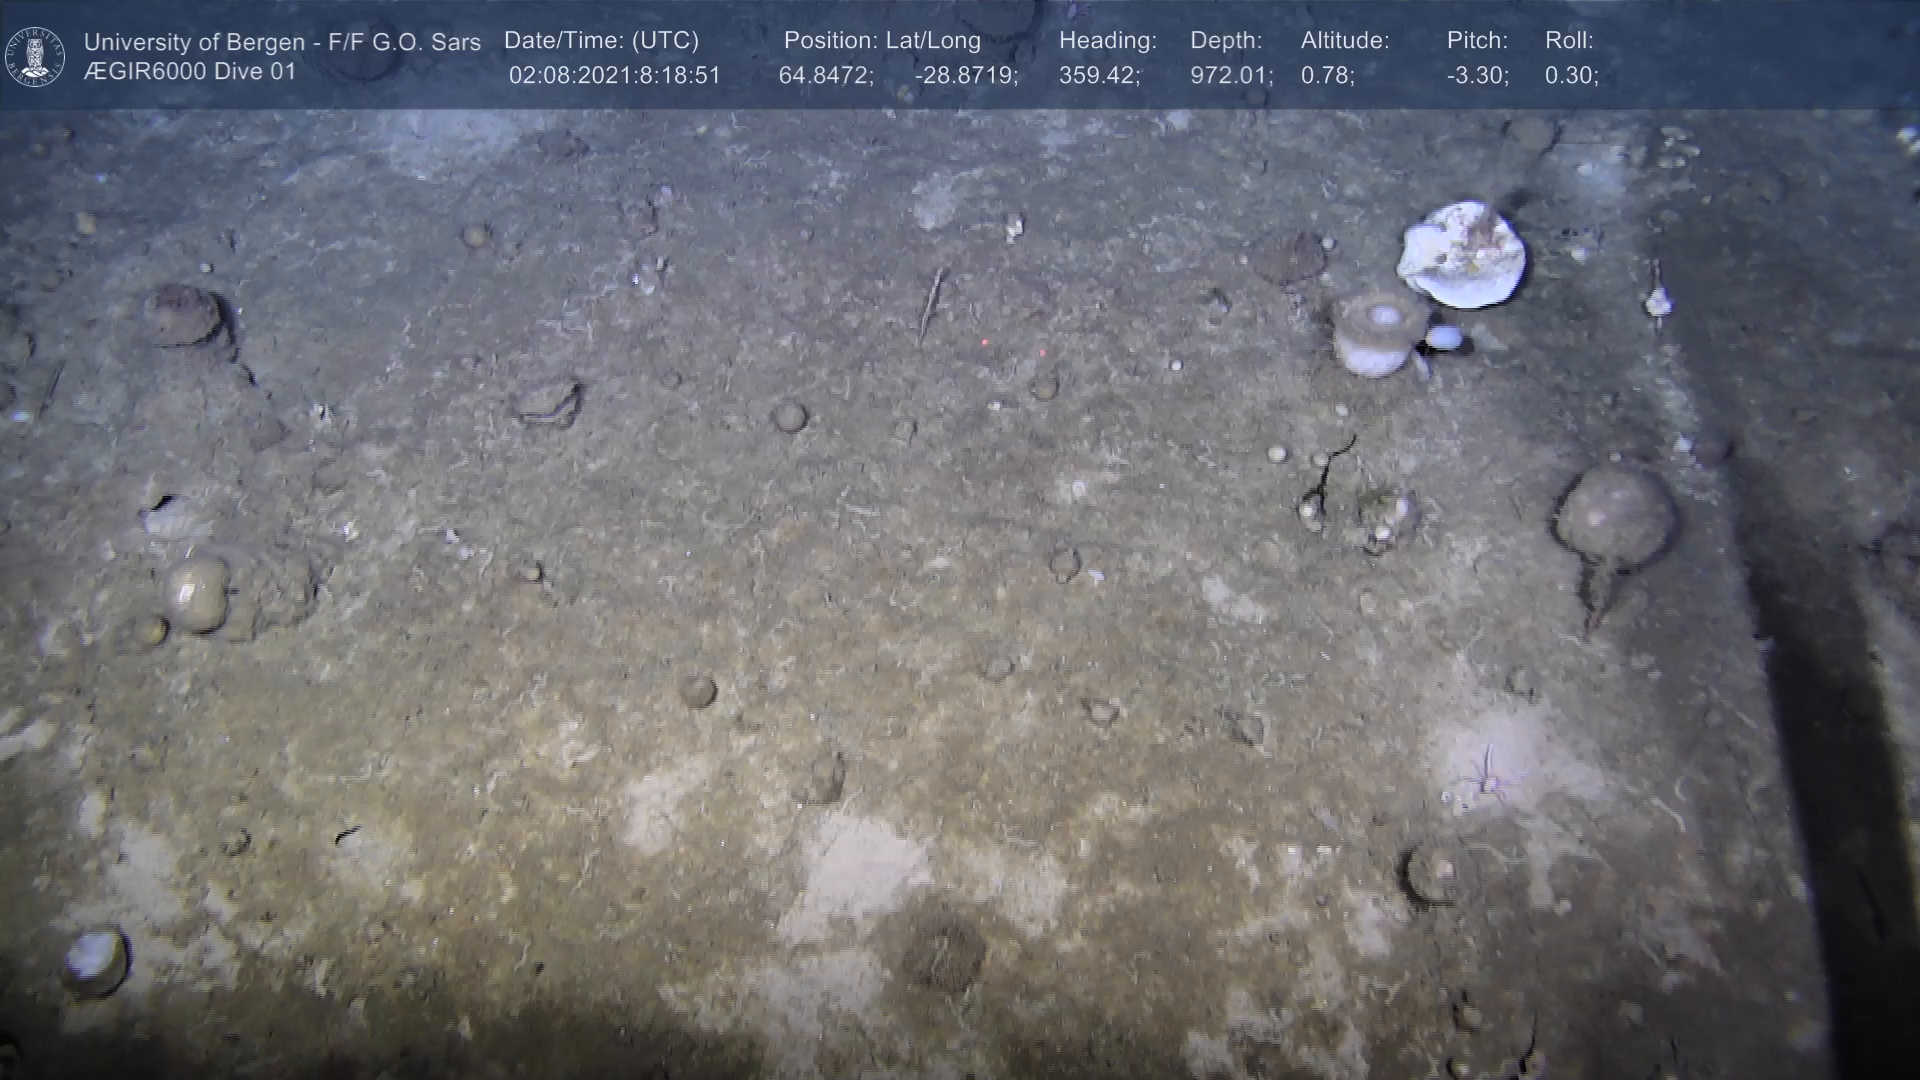Click the 'Altitude:' label
Viewport: 1920px width, 1080px height.
1345,41
